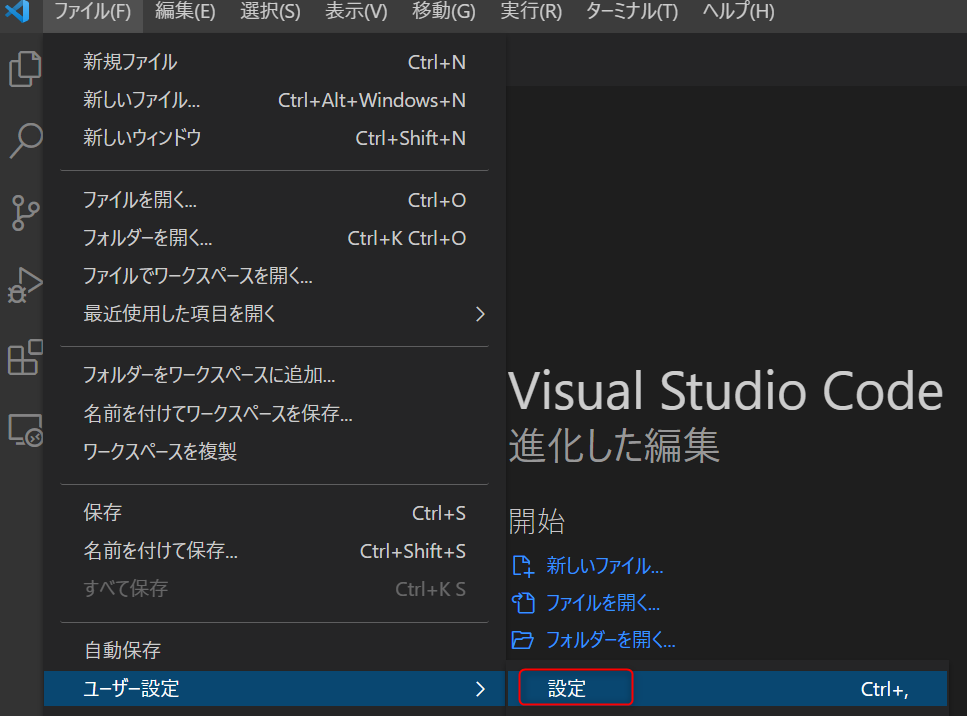Select ワークスペースを複製 entry

coord(274,451)
